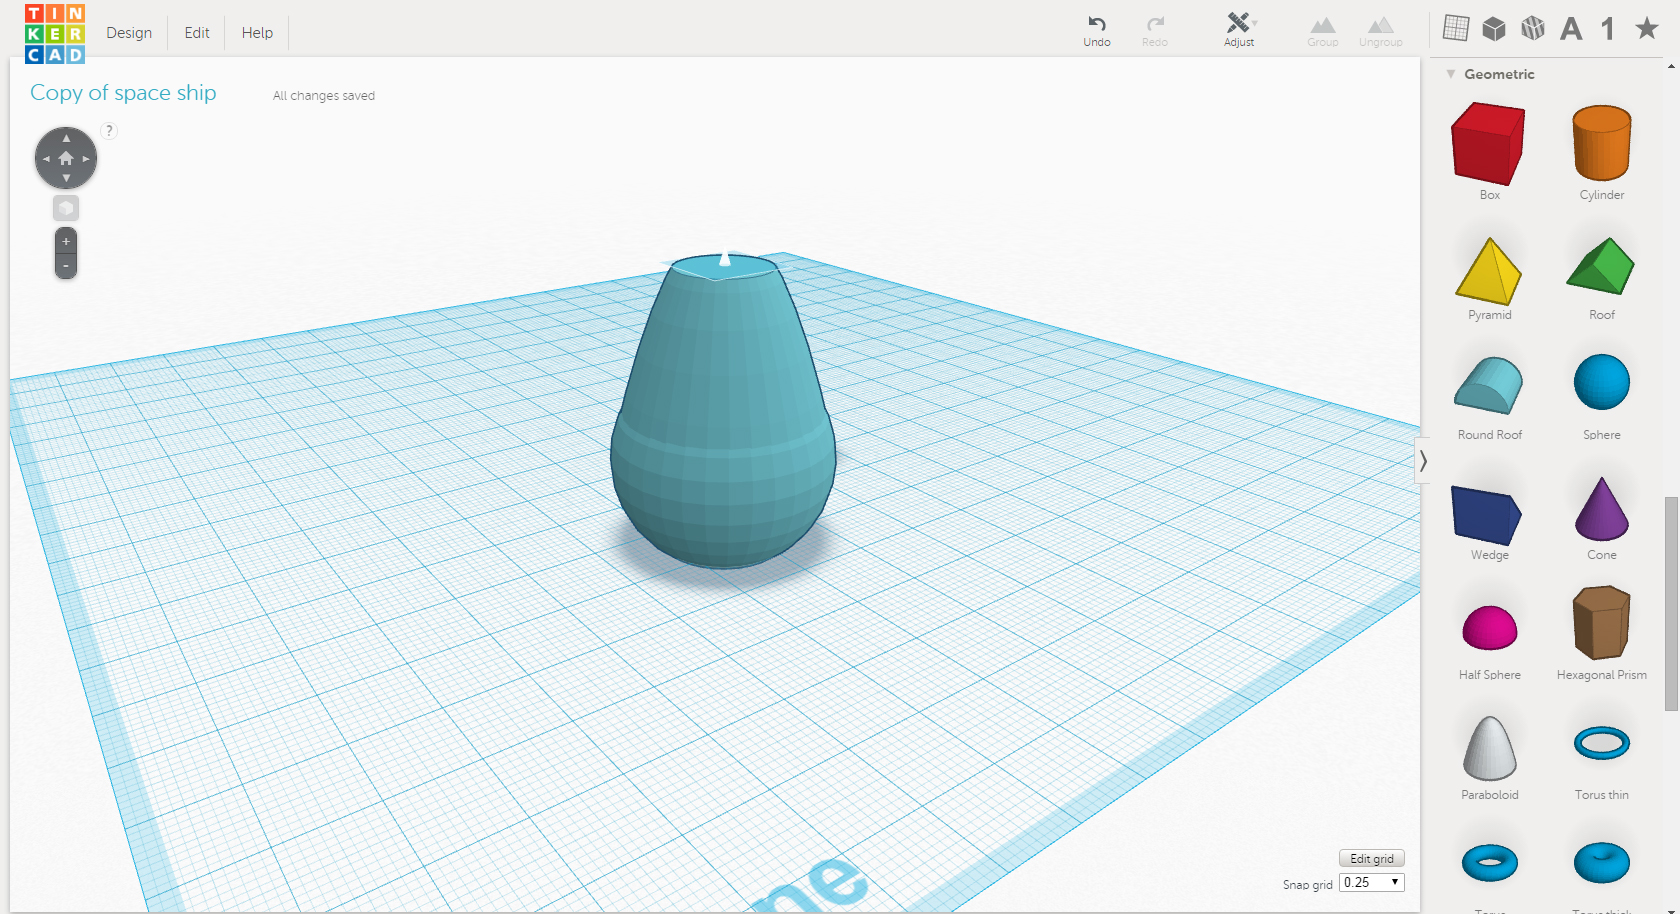Click the Group button
This screenshot has width=1680, height=914.
(1323, 31)
